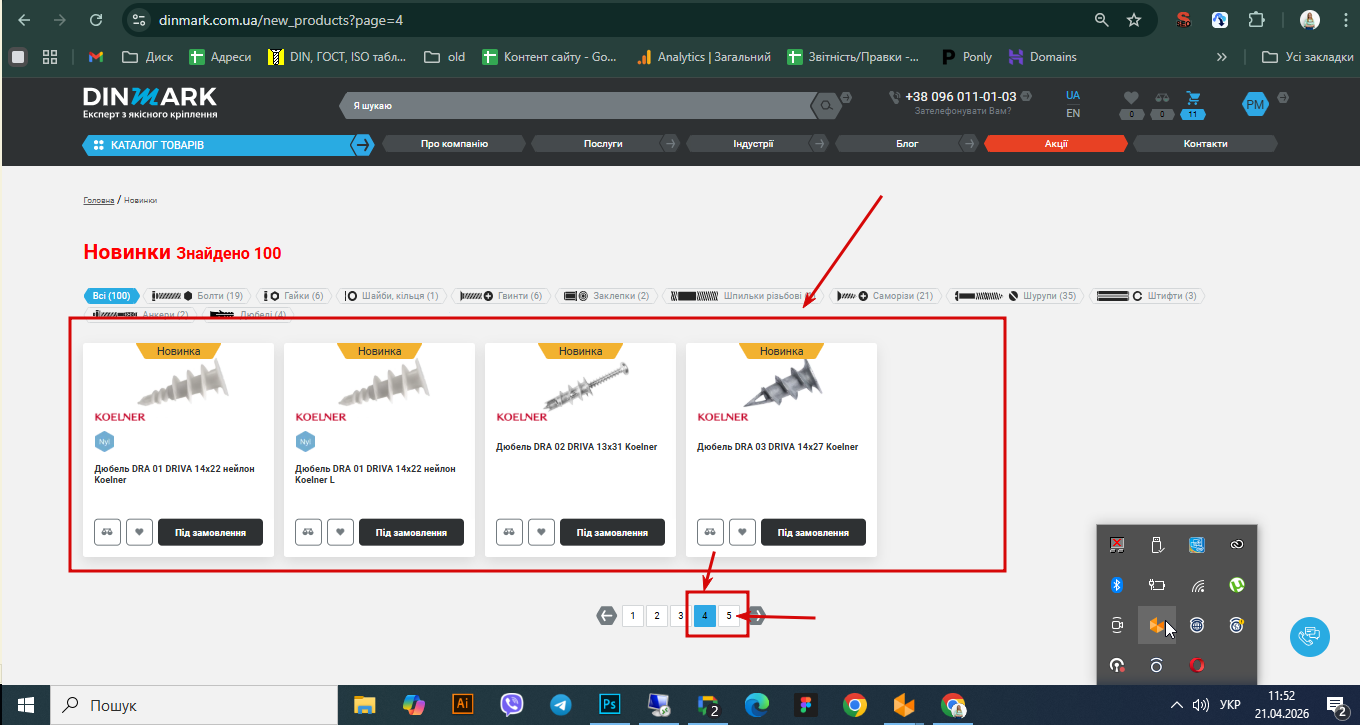Open the shopping cart icon in header

click(x=1192, y=98)
